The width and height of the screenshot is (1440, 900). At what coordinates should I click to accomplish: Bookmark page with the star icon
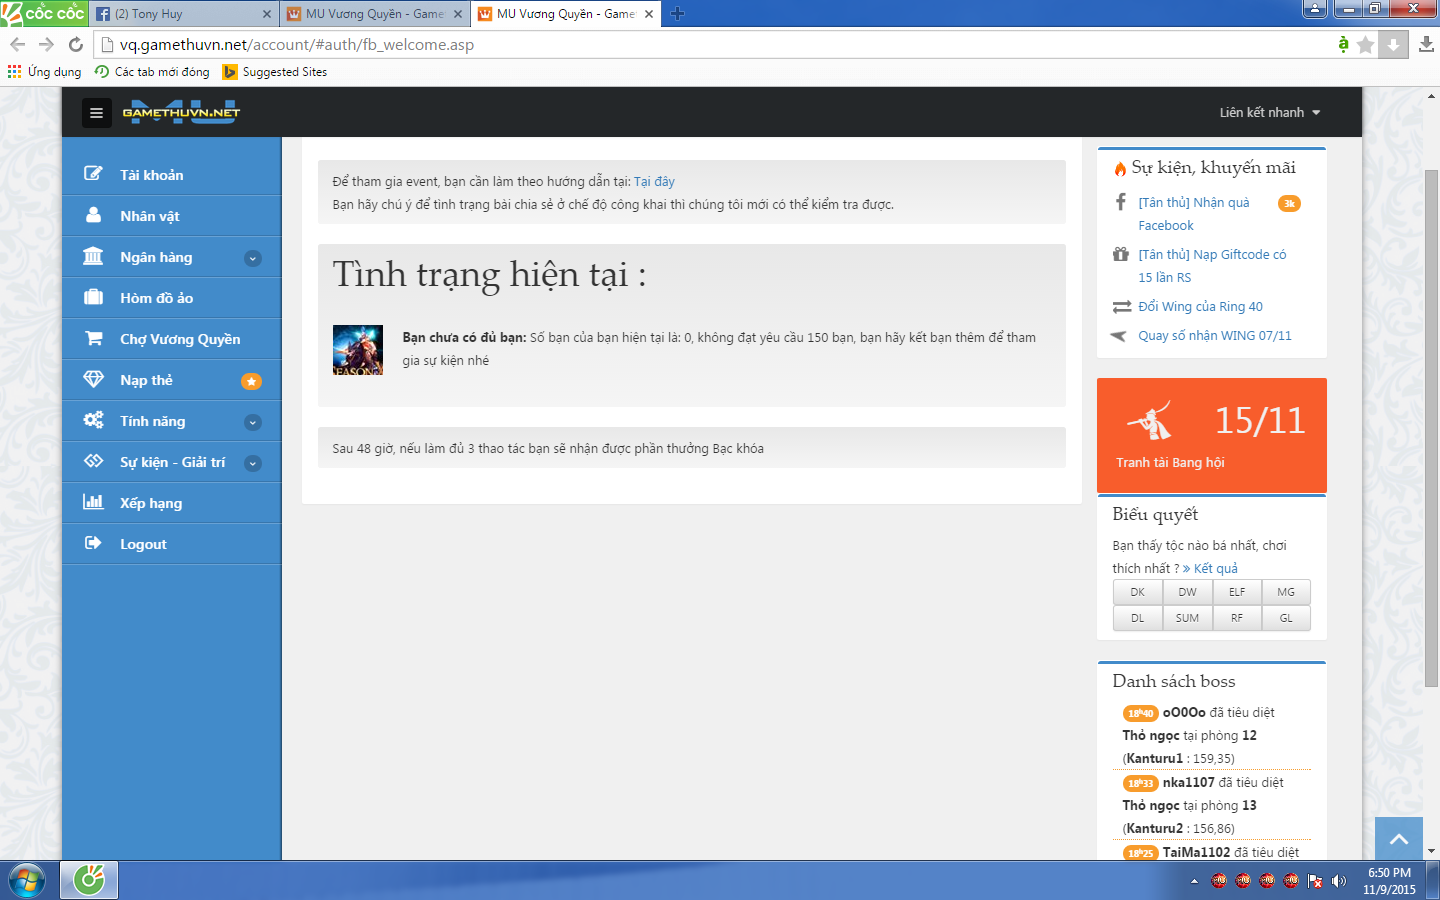point(1366,45)
